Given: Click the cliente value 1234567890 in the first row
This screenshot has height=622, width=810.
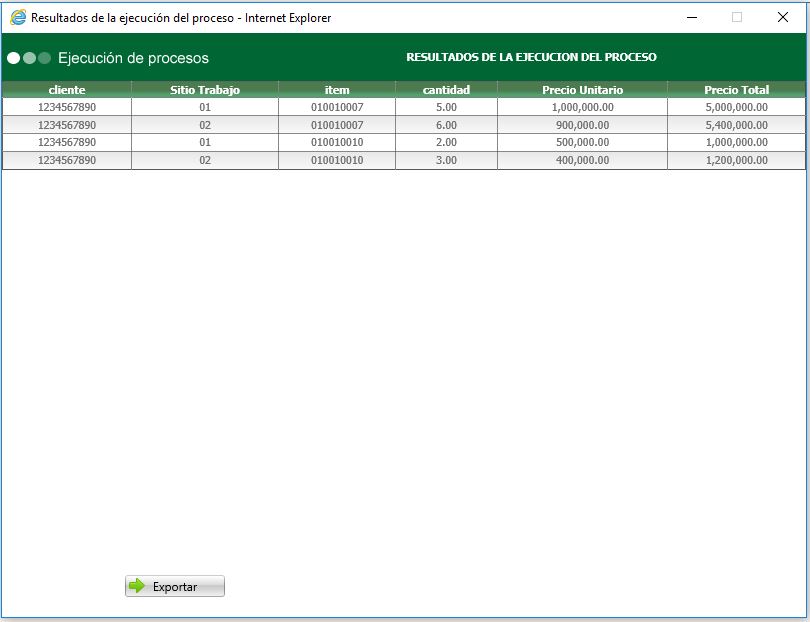Looking at the screenshot, I should (x=66, y=107).
